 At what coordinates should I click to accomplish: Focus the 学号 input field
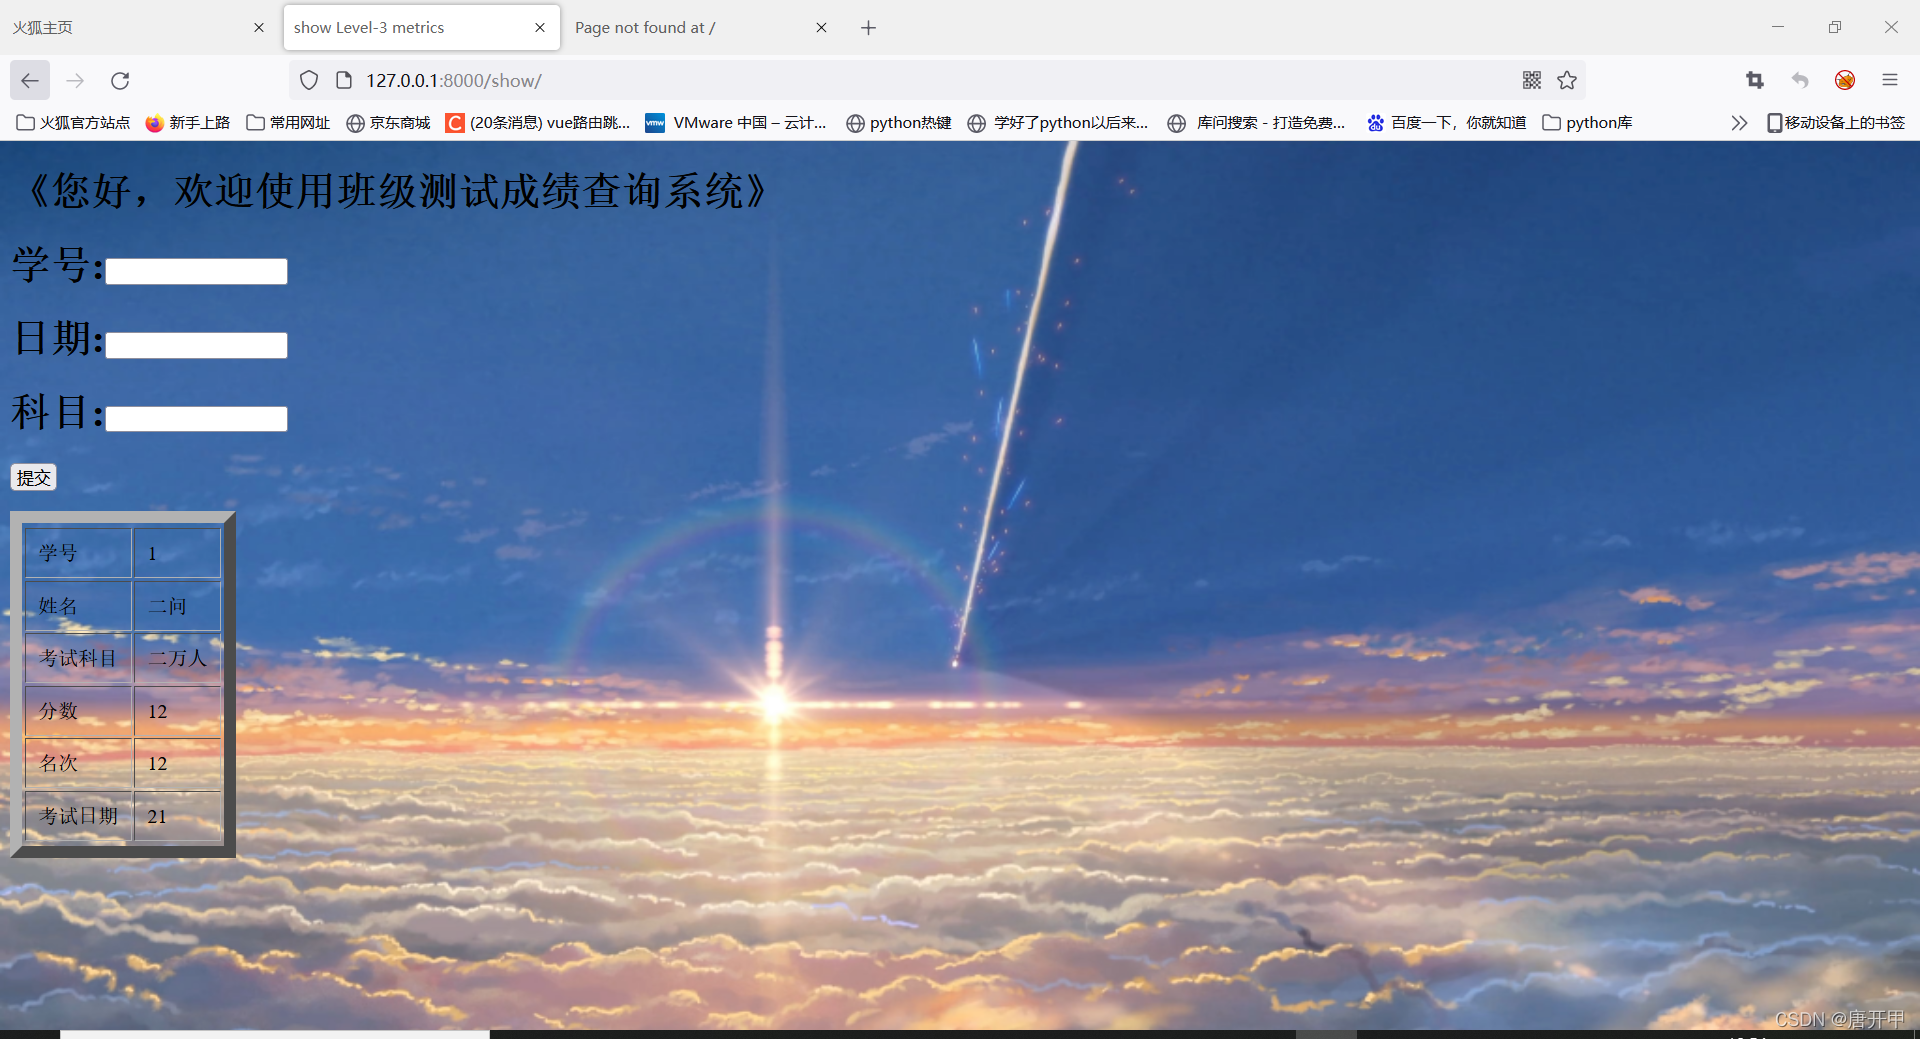click(x=196, y=271)
